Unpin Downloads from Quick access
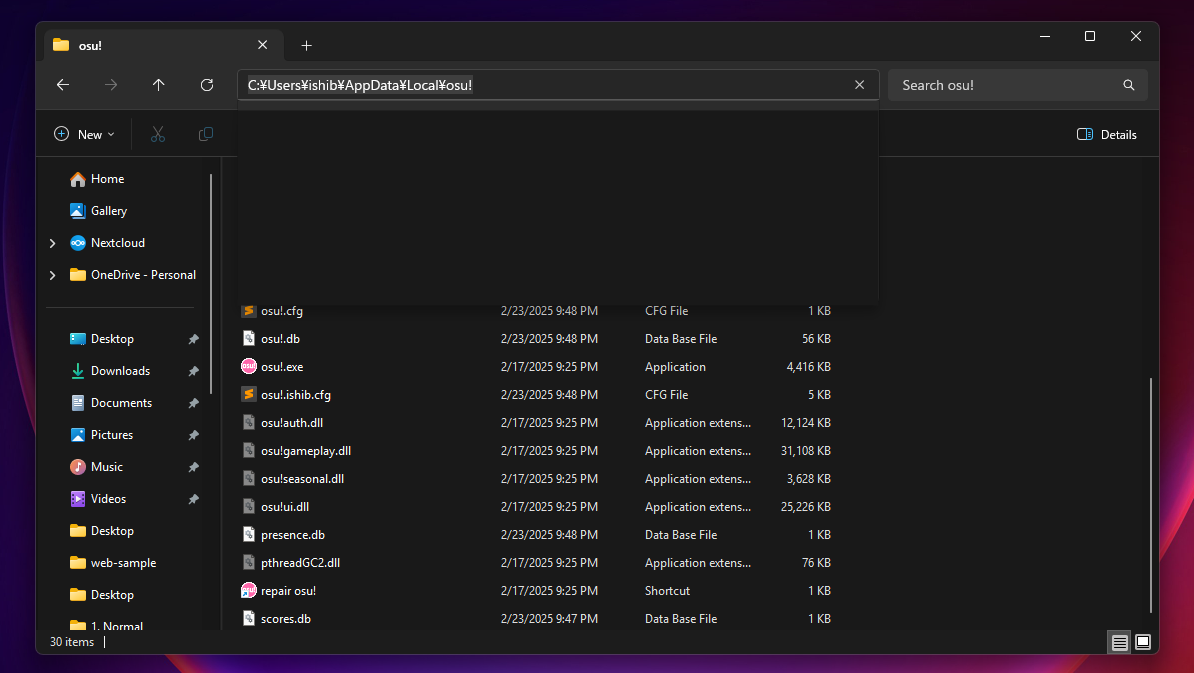The image size is (1194, 673). [193, 371]
